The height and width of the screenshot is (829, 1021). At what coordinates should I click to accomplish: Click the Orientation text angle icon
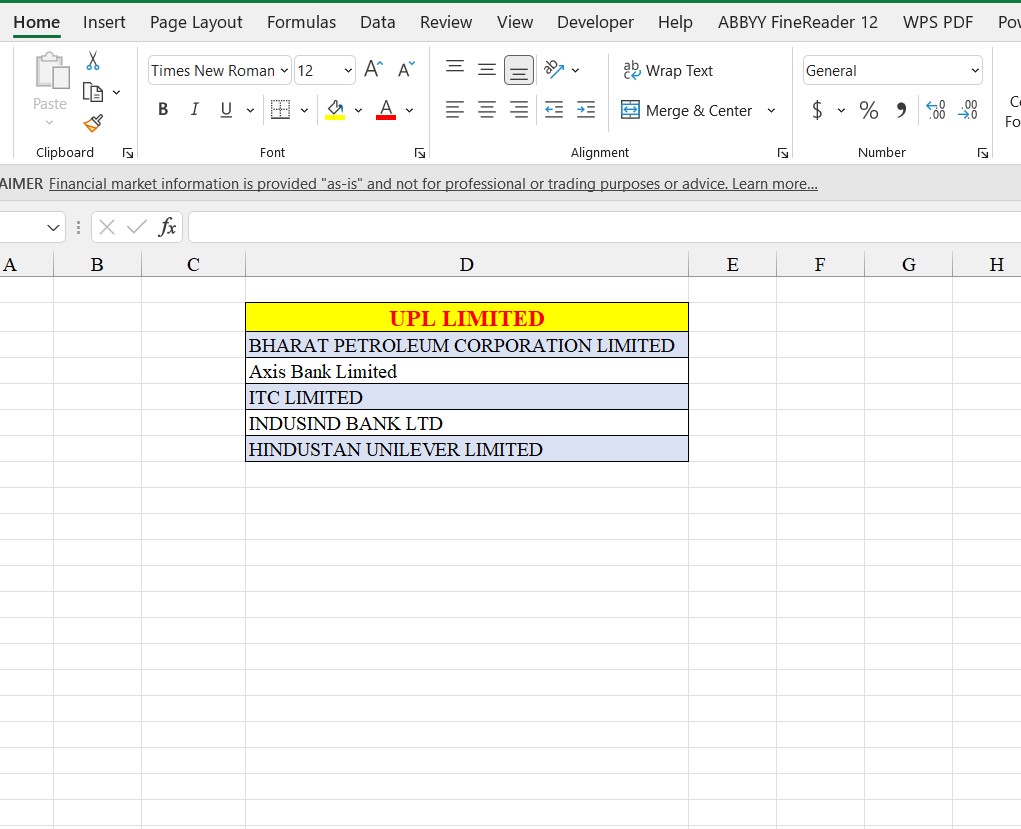pos(554,69)
